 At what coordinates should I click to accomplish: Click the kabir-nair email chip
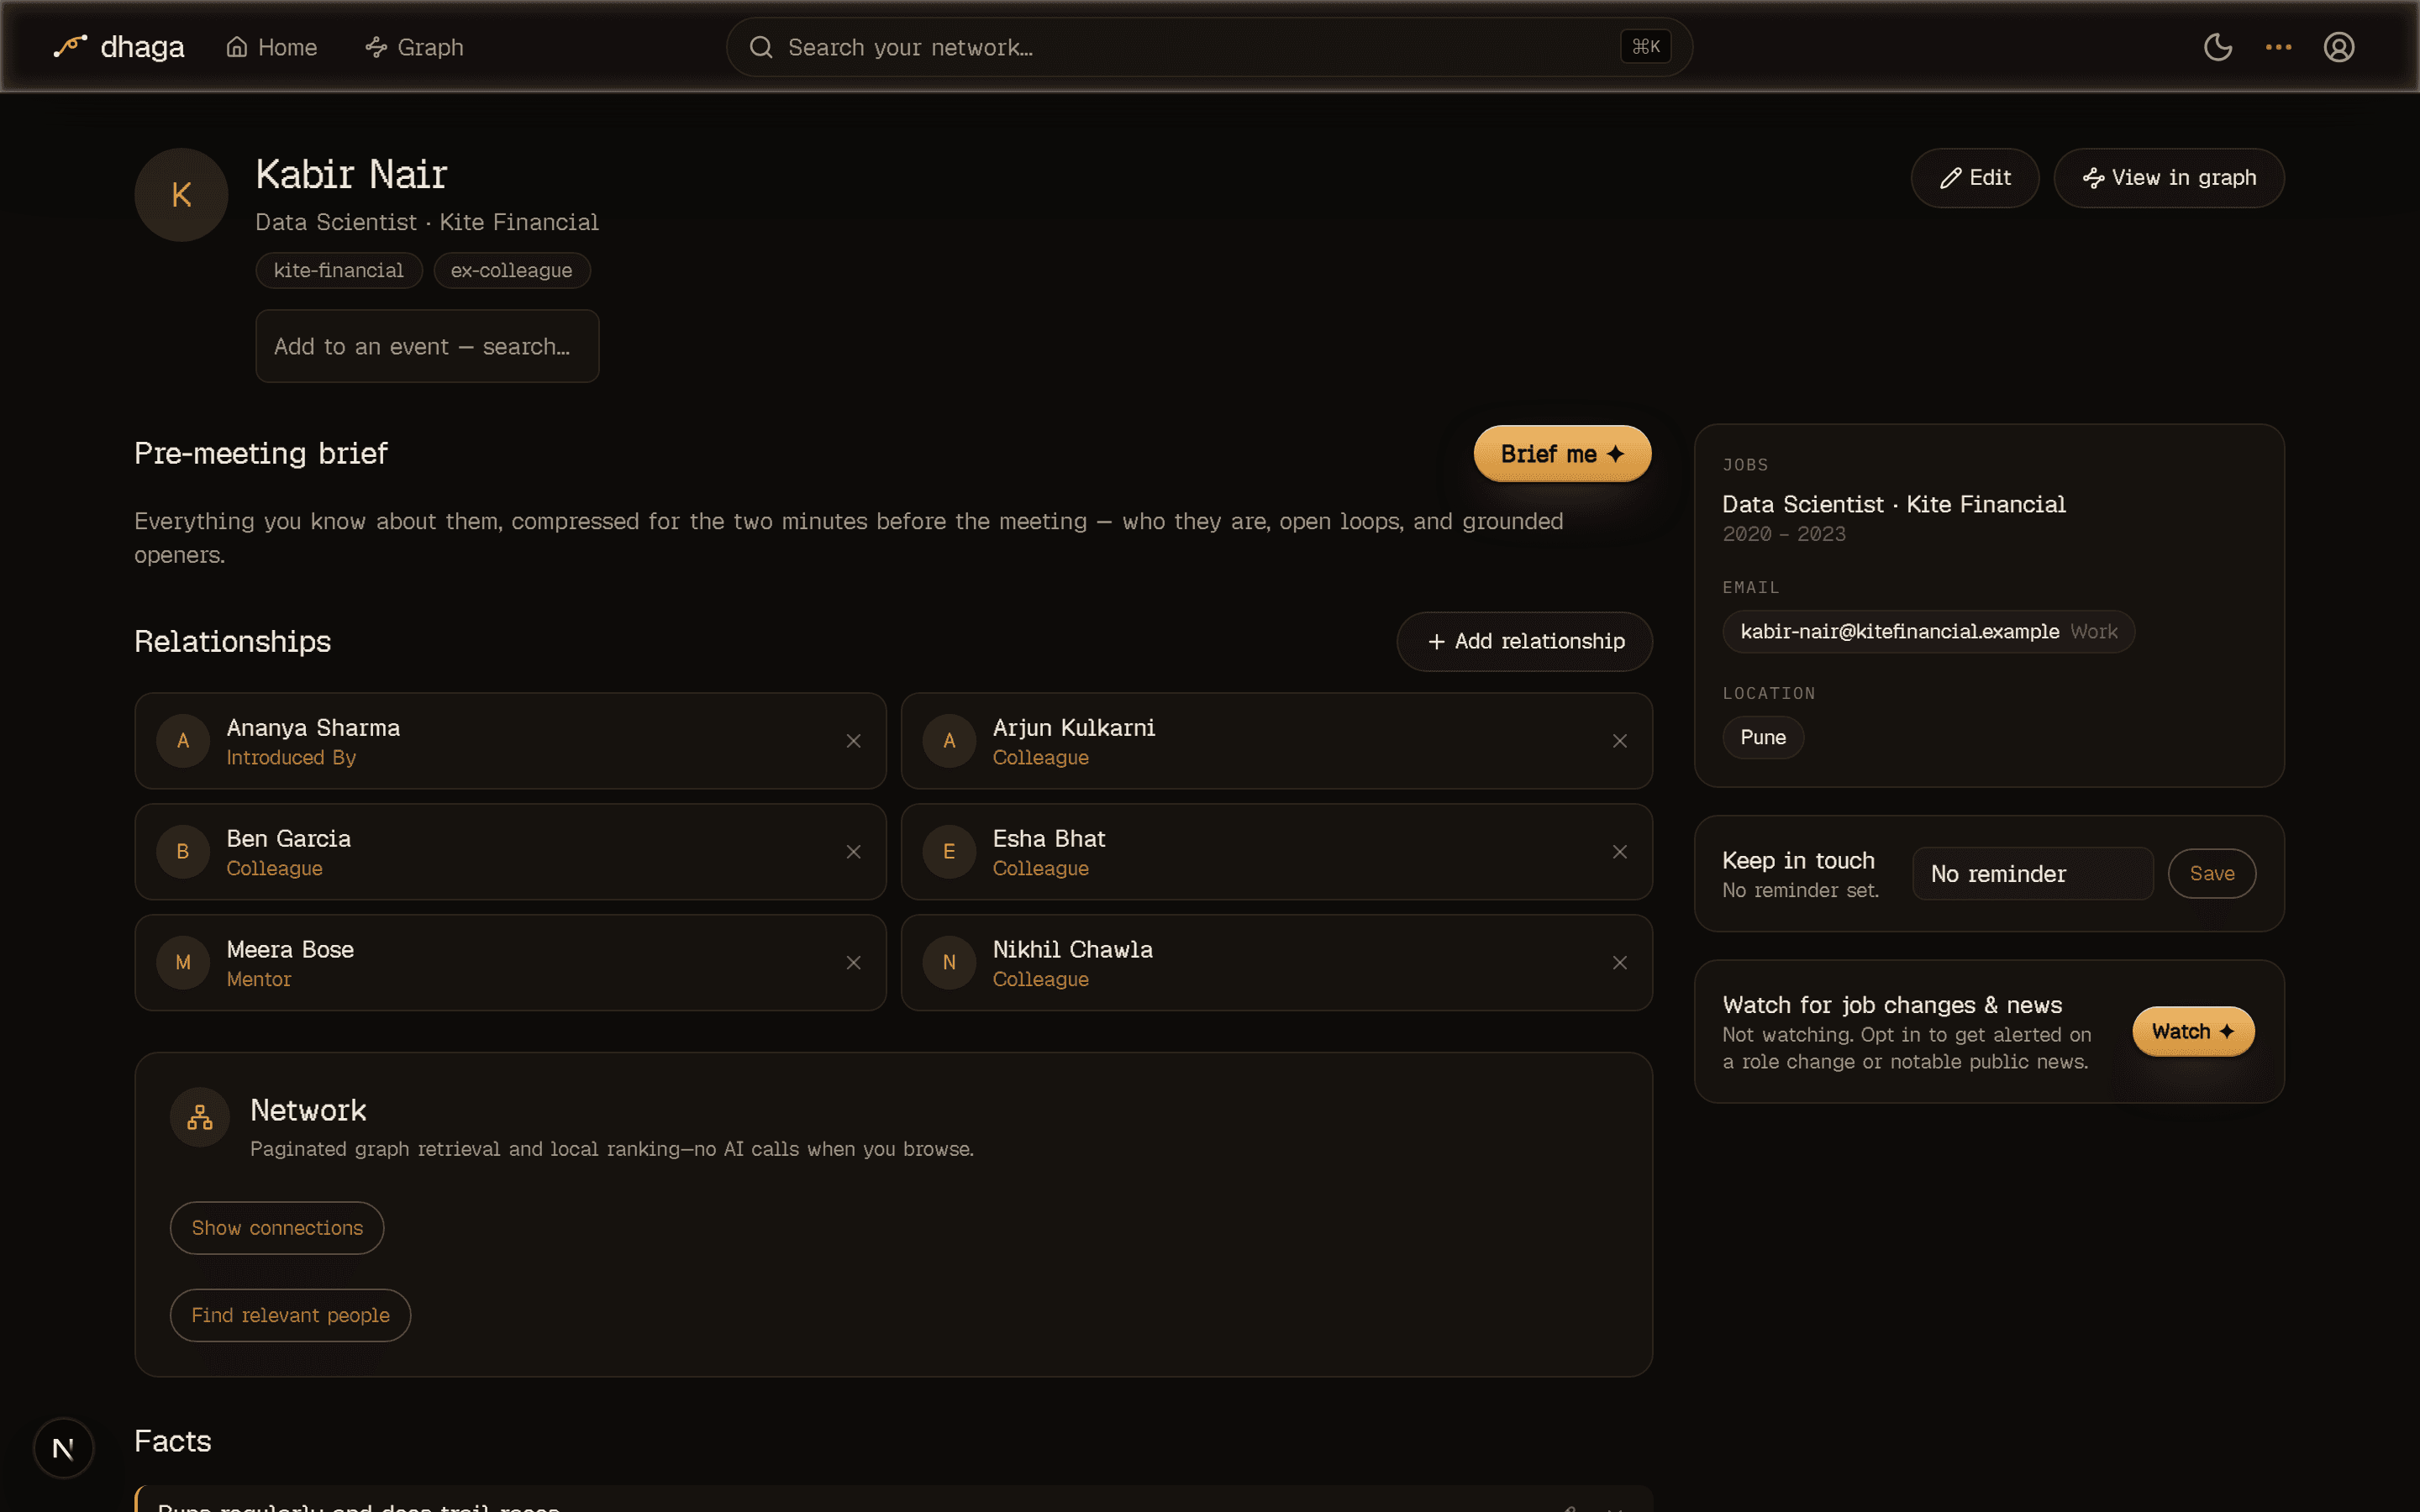pos(1928,632)
